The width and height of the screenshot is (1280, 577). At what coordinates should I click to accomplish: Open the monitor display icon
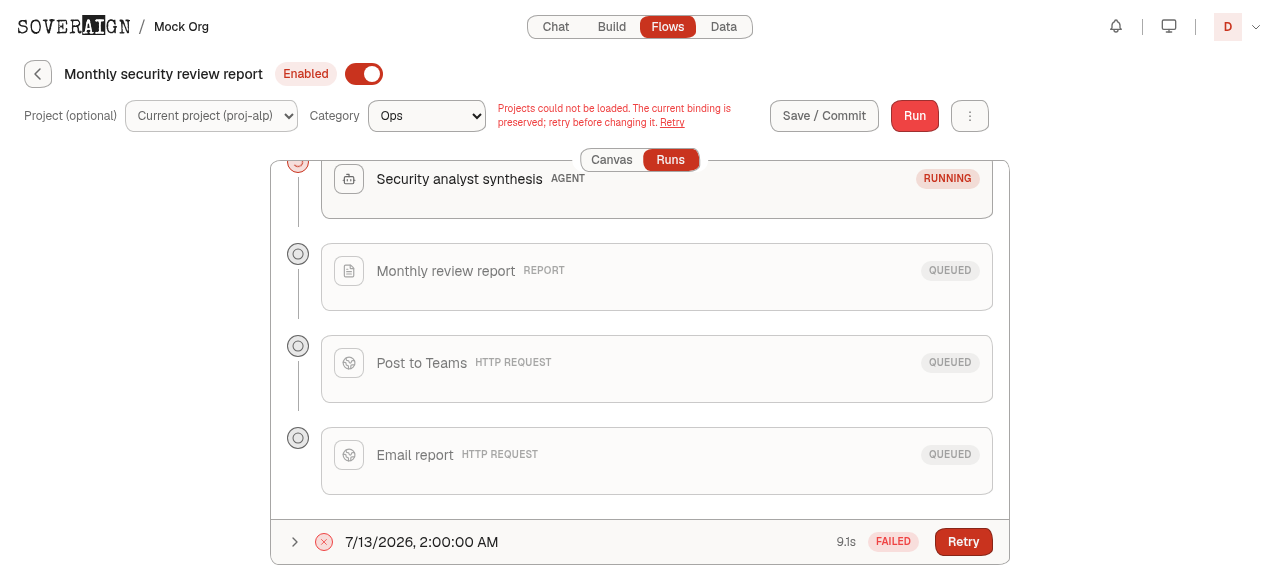coord(1169,27)
